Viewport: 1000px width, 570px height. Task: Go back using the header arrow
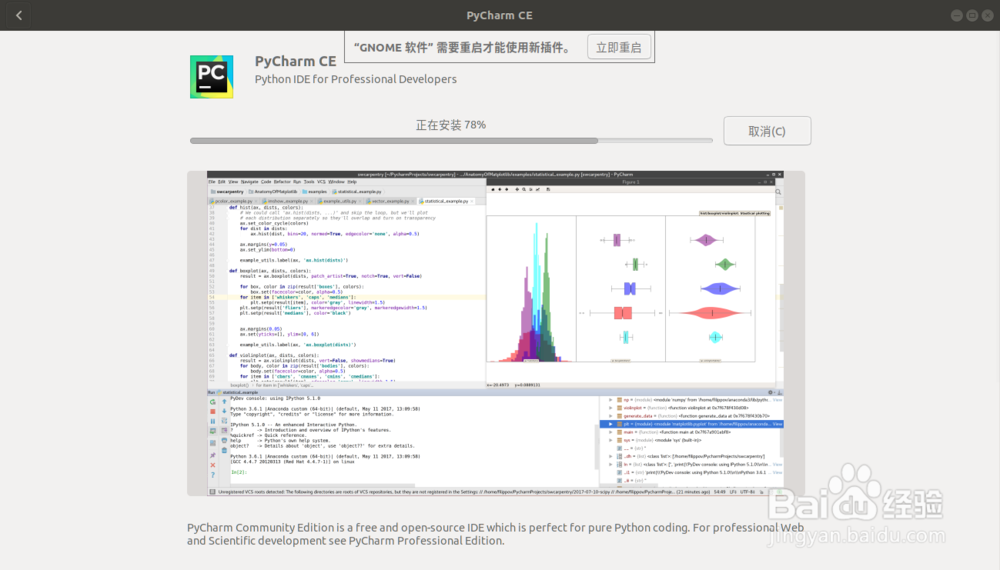(x=19, y=15)
